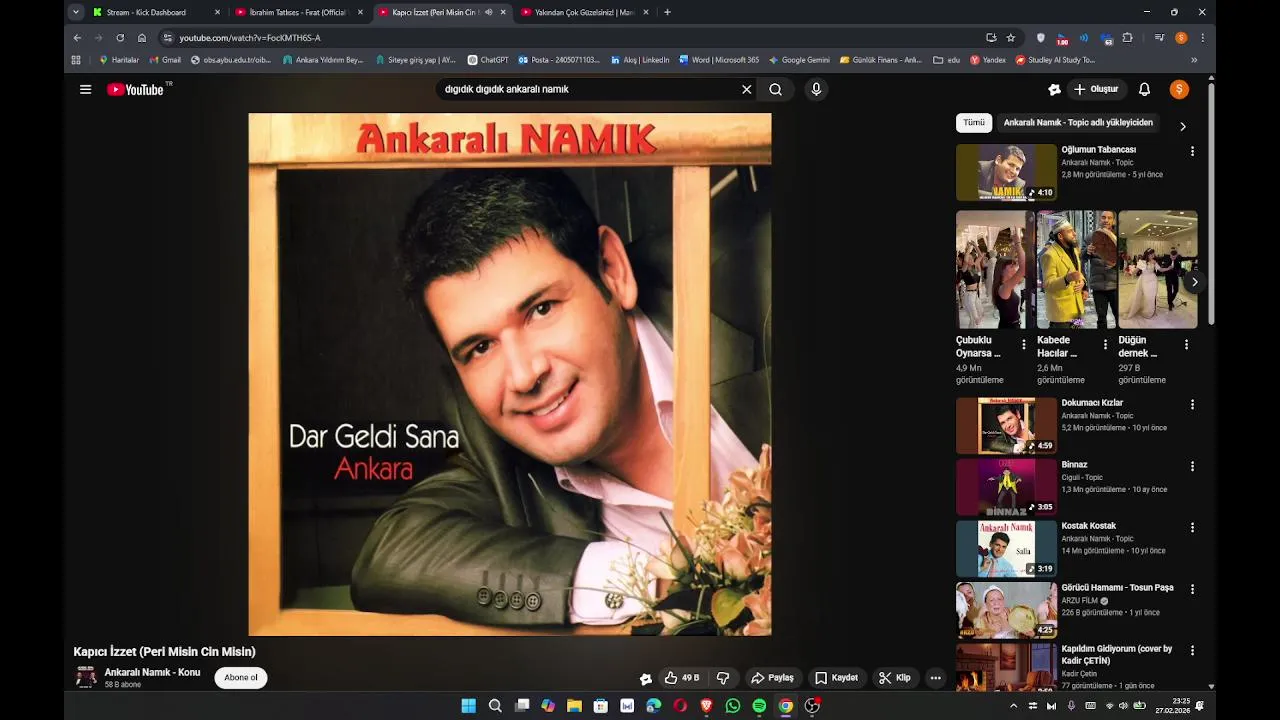Create a clip with Klip button
This screenshot has height=720, width=1280.
pos(895,678)
